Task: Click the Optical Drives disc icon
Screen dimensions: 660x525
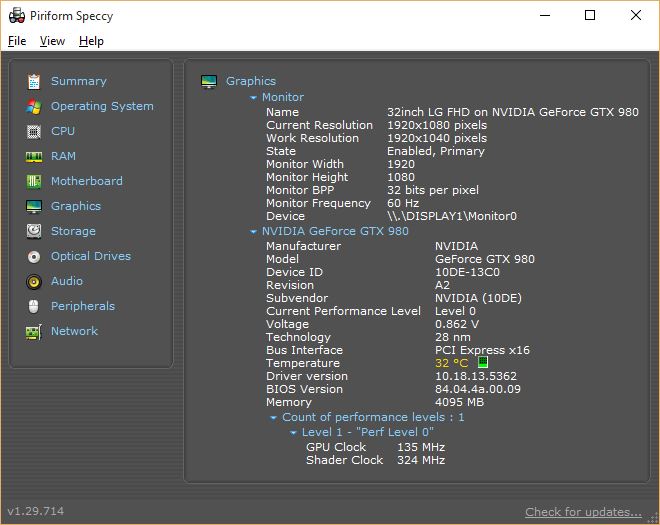Action: (x=34, y=256)
